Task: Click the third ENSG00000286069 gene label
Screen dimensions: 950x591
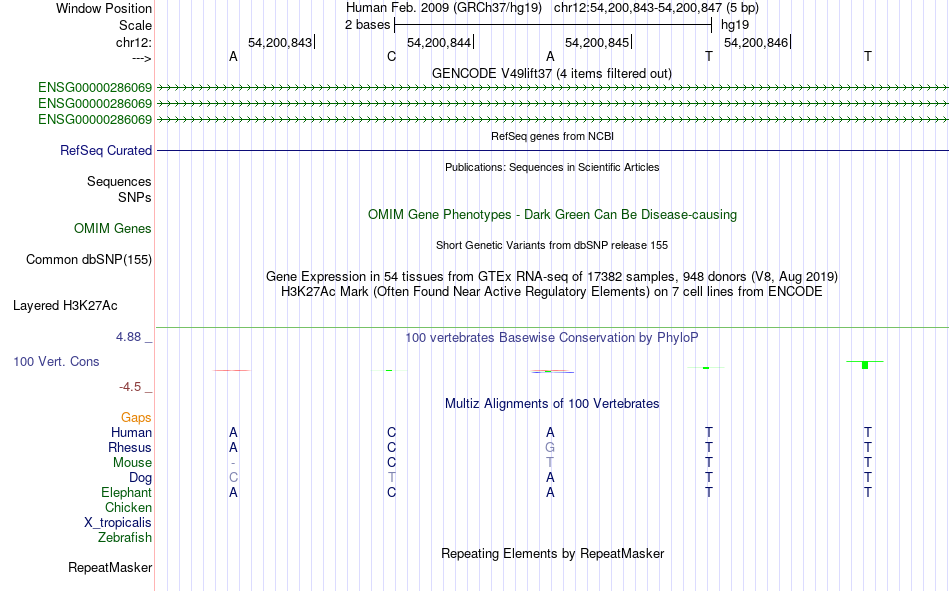Action: click(x=95, y=119)
